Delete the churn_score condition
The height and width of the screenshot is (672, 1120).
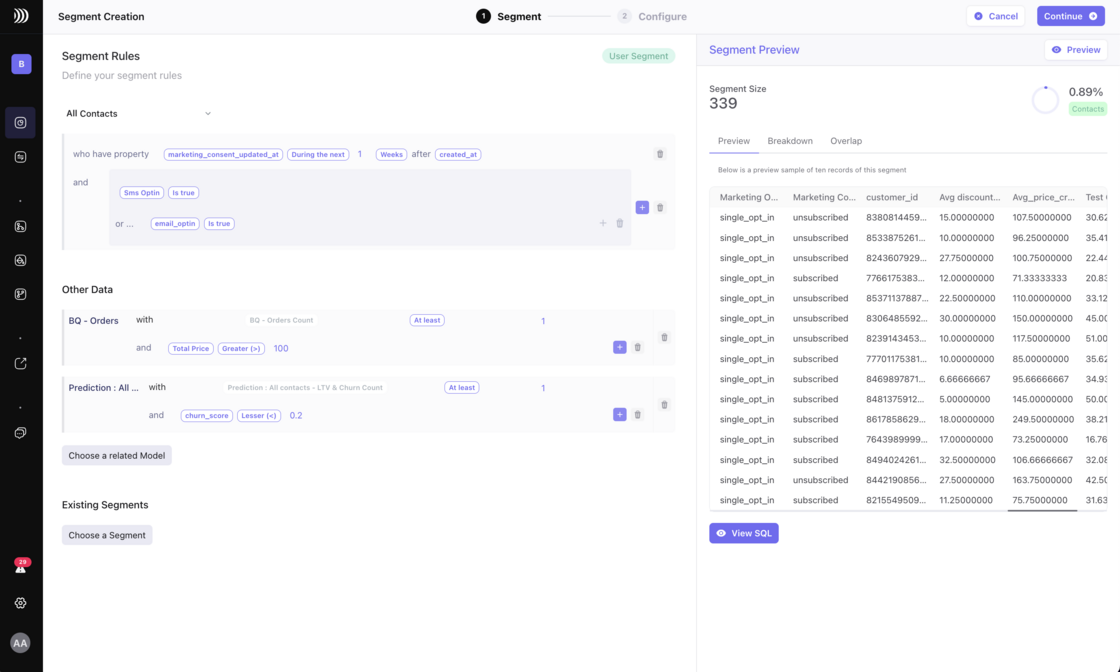(638, 414)
